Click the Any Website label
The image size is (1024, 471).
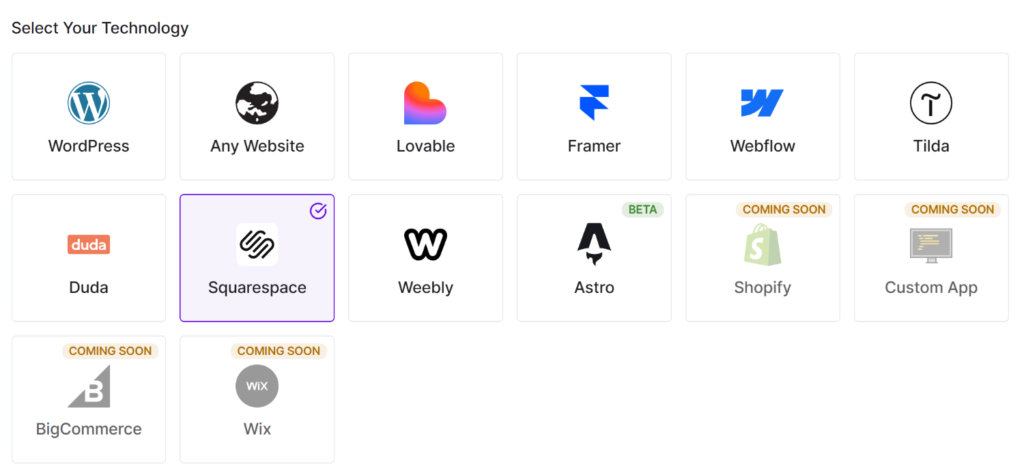click(257, 146)
